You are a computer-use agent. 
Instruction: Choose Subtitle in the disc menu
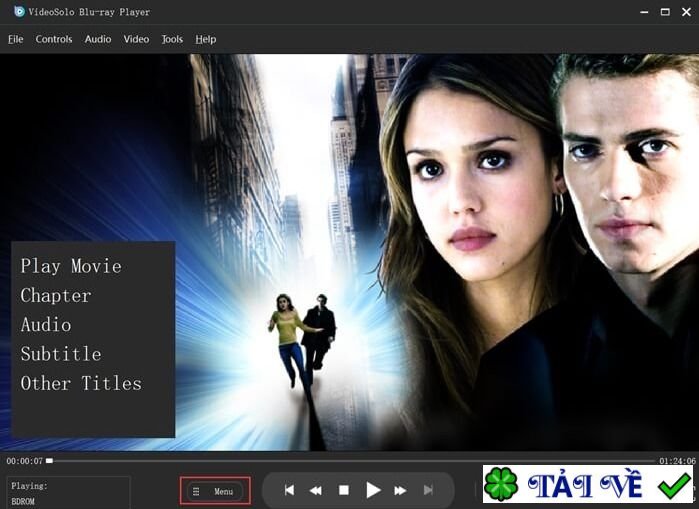[x=61, y=354]
